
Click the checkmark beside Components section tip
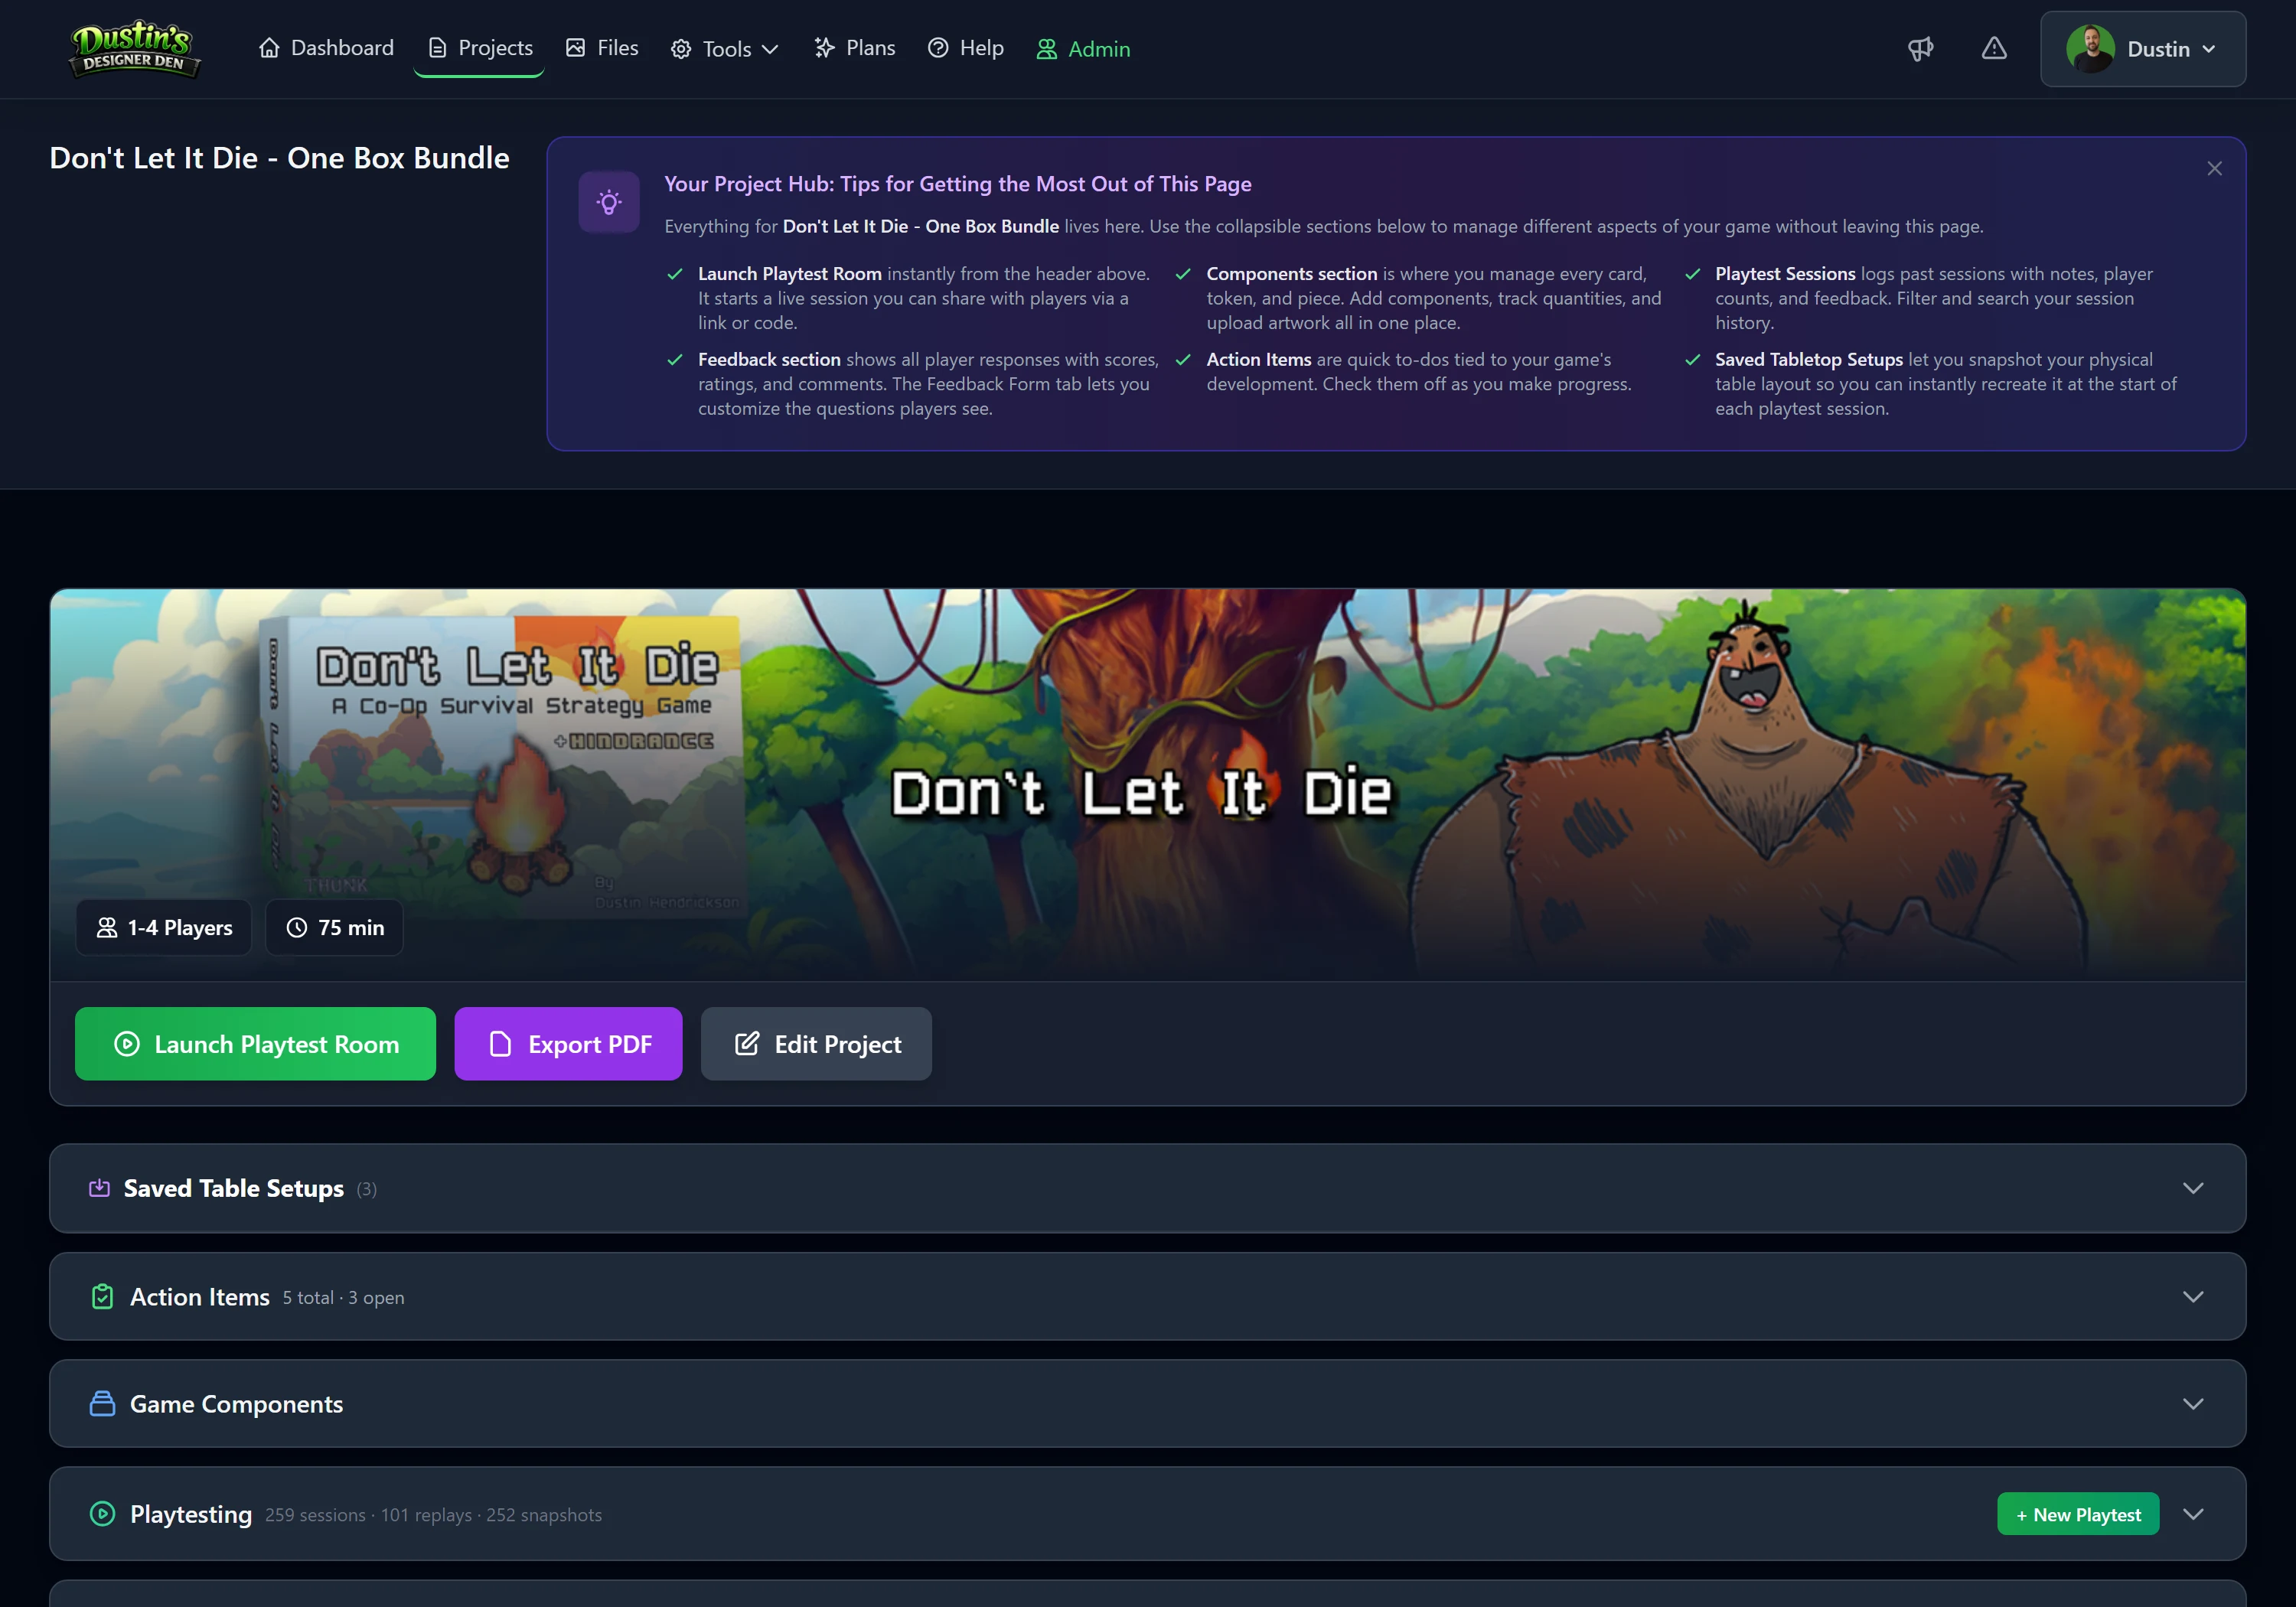(1183, 274)
